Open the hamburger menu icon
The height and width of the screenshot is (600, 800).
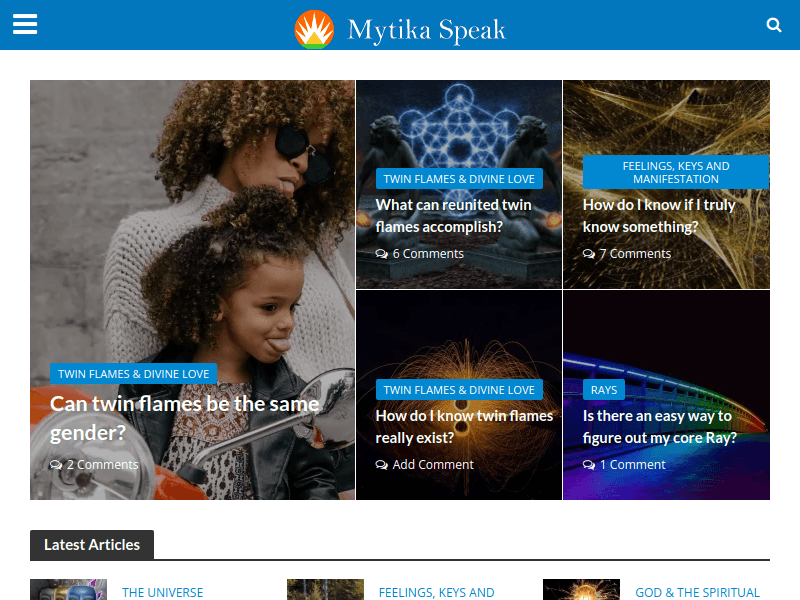25,24
